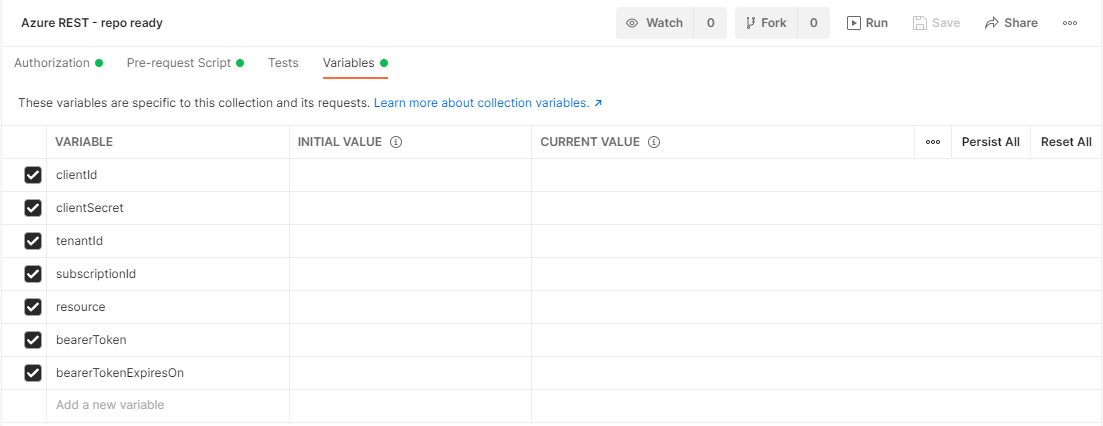Click the resource variable name
Viewport: 1103px width, 426px height.
coord(81,307)
